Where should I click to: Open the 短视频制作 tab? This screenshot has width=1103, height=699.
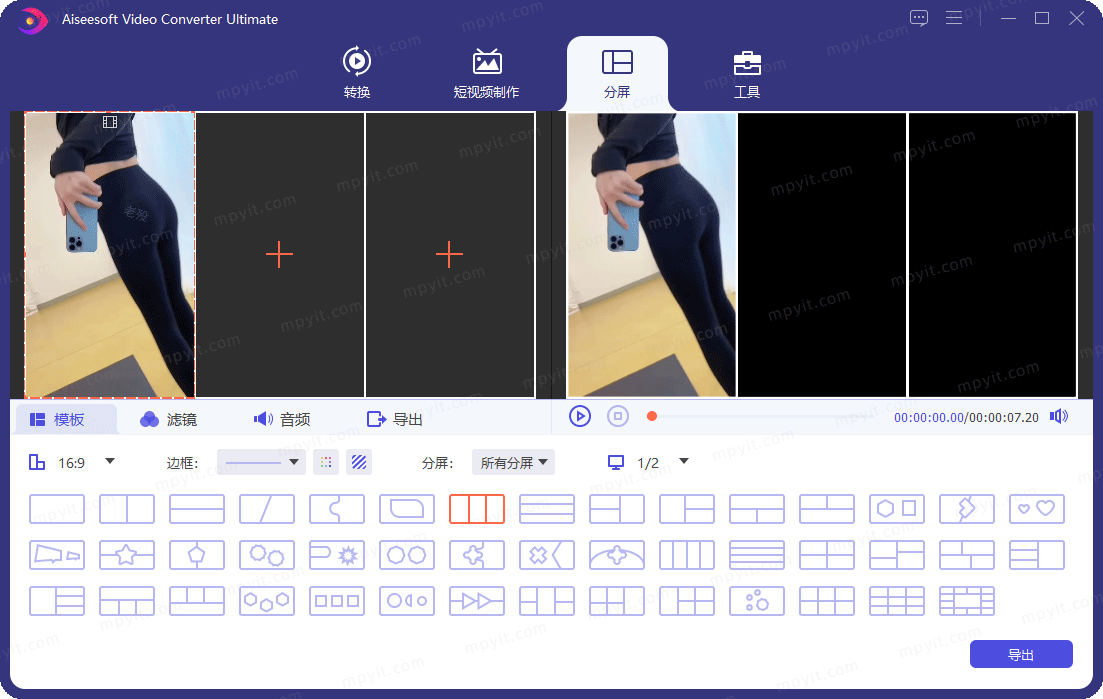[x=487, y=72]
